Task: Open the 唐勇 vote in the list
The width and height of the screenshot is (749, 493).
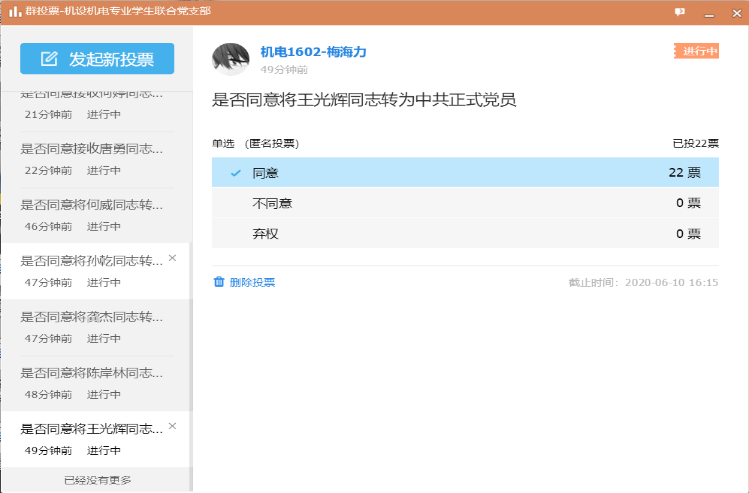Action: point(92,158)
